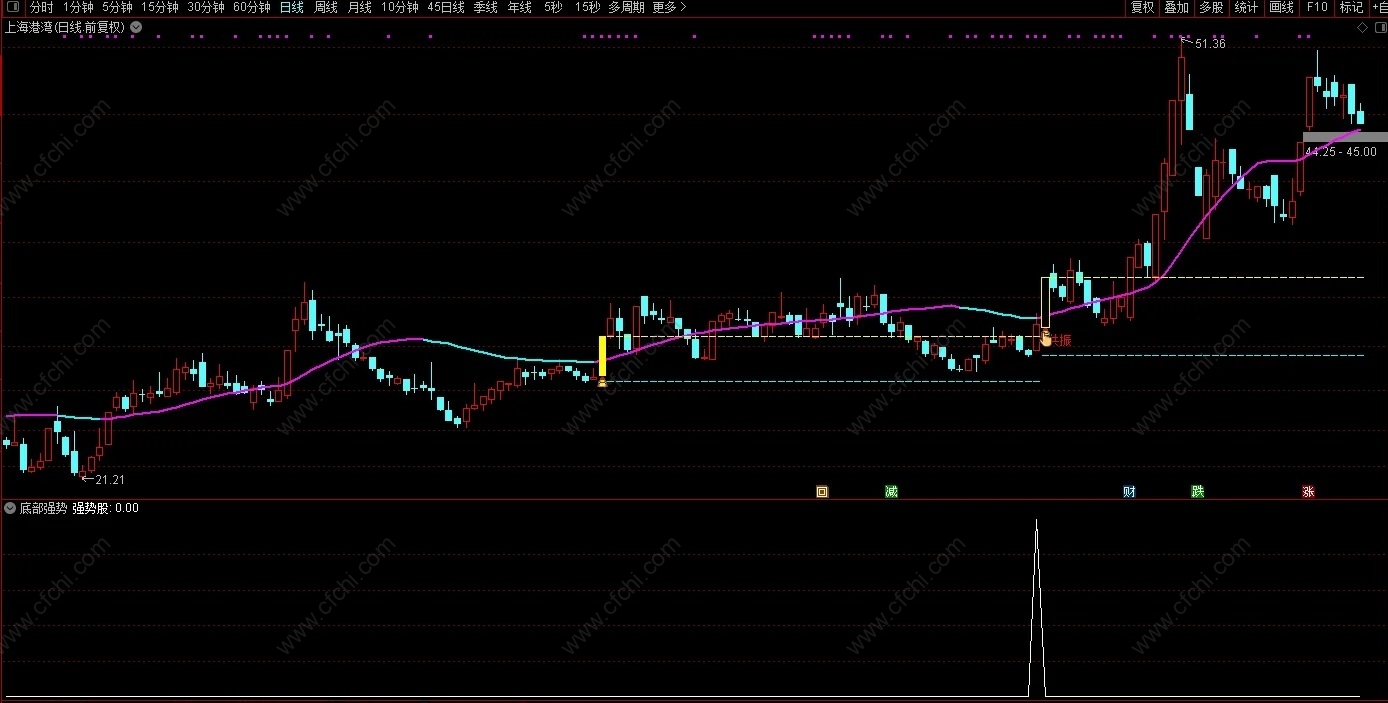Select the 1分钟 period
The image size is (1388, 703).
[x=78, y=7]
